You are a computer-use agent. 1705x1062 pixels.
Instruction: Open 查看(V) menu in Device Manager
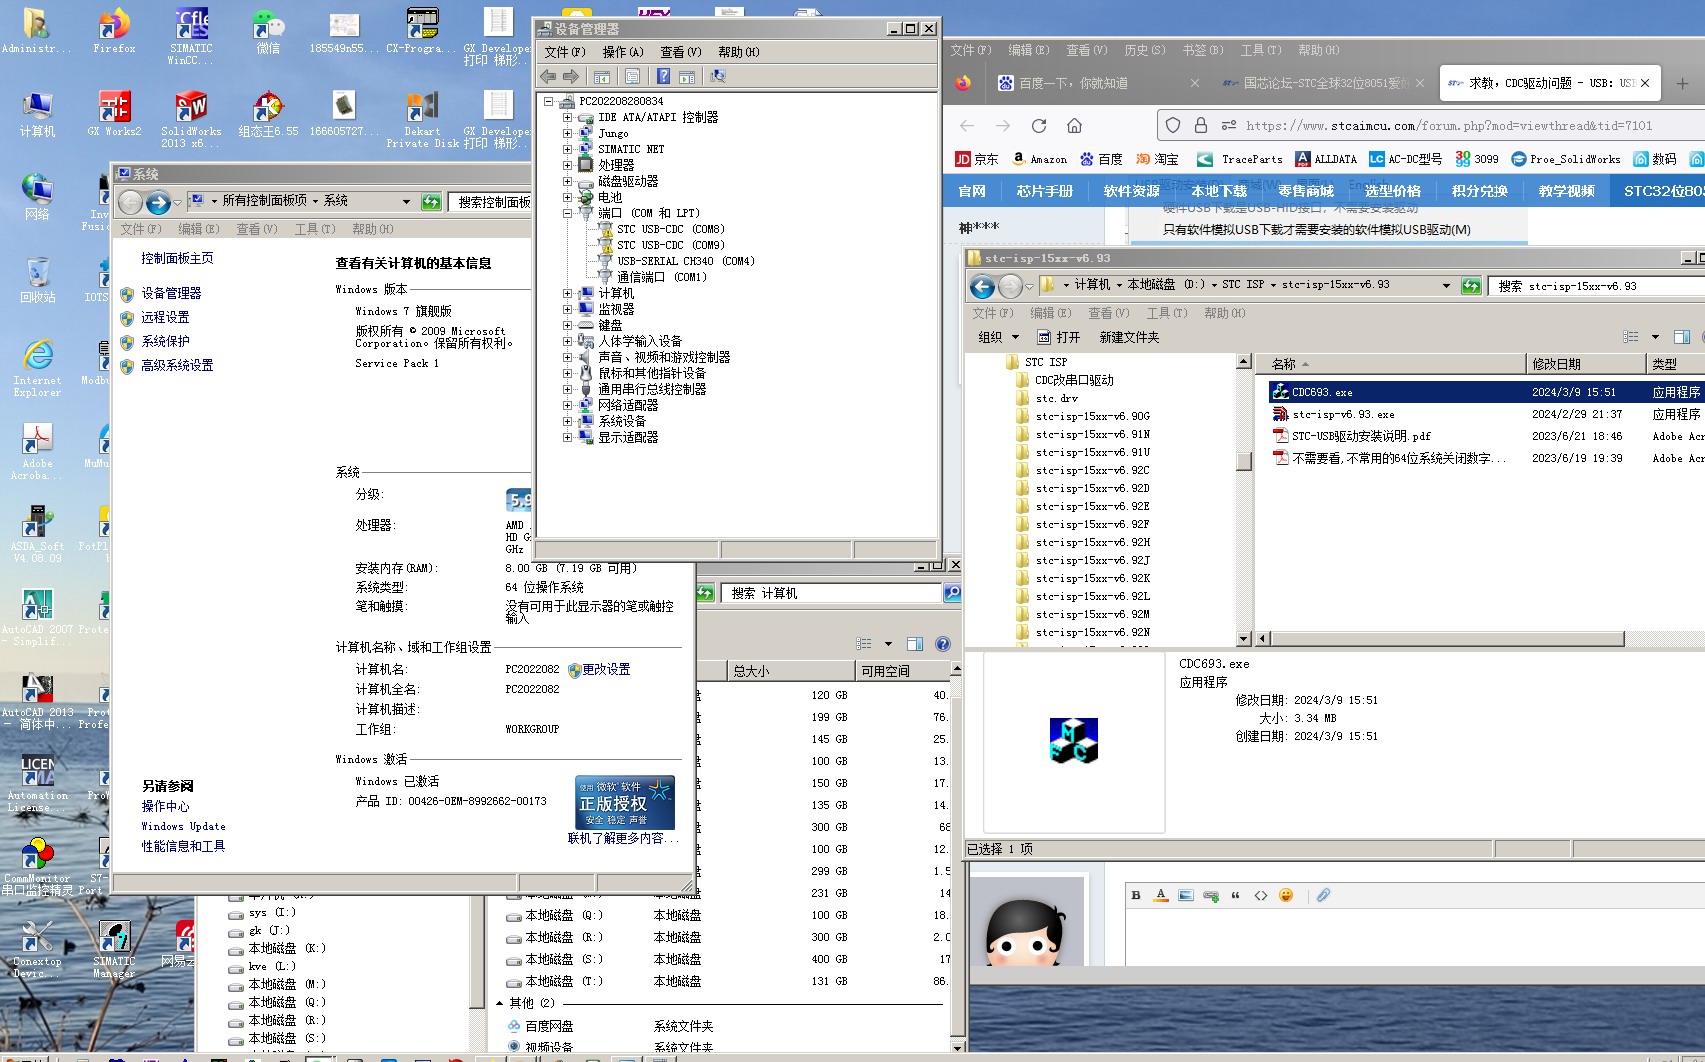(681, 52)
